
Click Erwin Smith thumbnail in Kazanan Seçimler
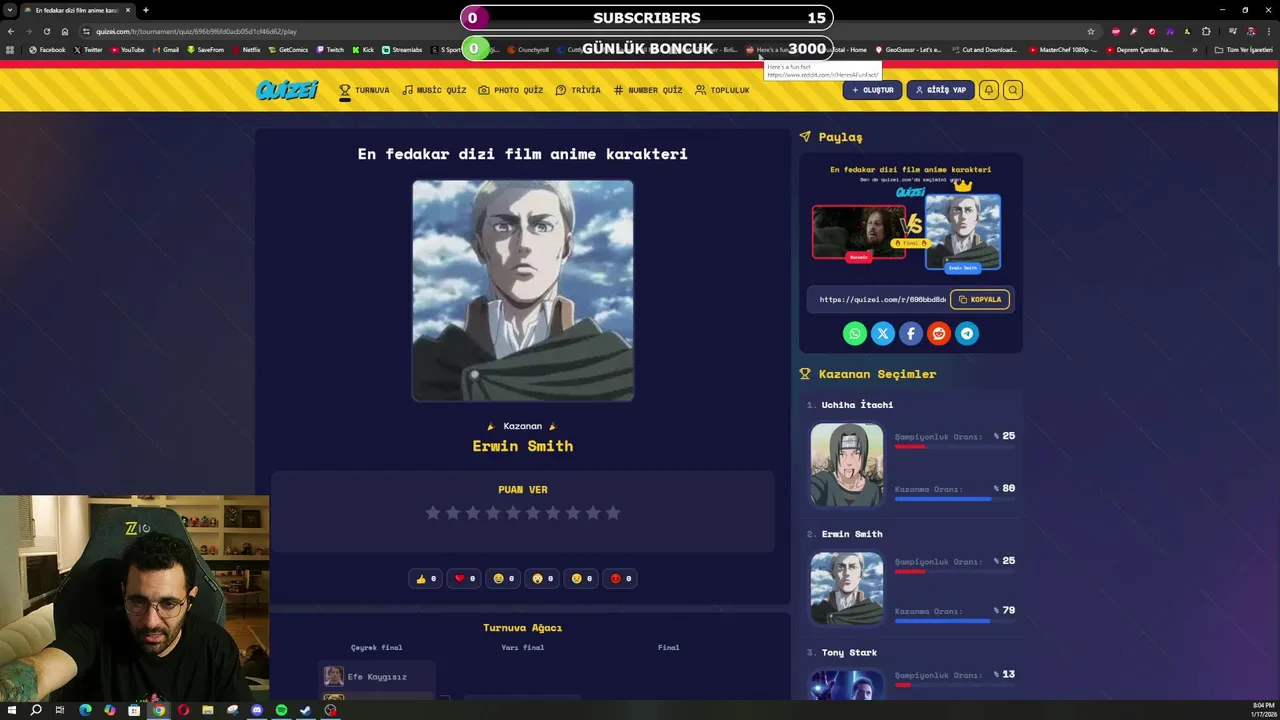point(847,589)
